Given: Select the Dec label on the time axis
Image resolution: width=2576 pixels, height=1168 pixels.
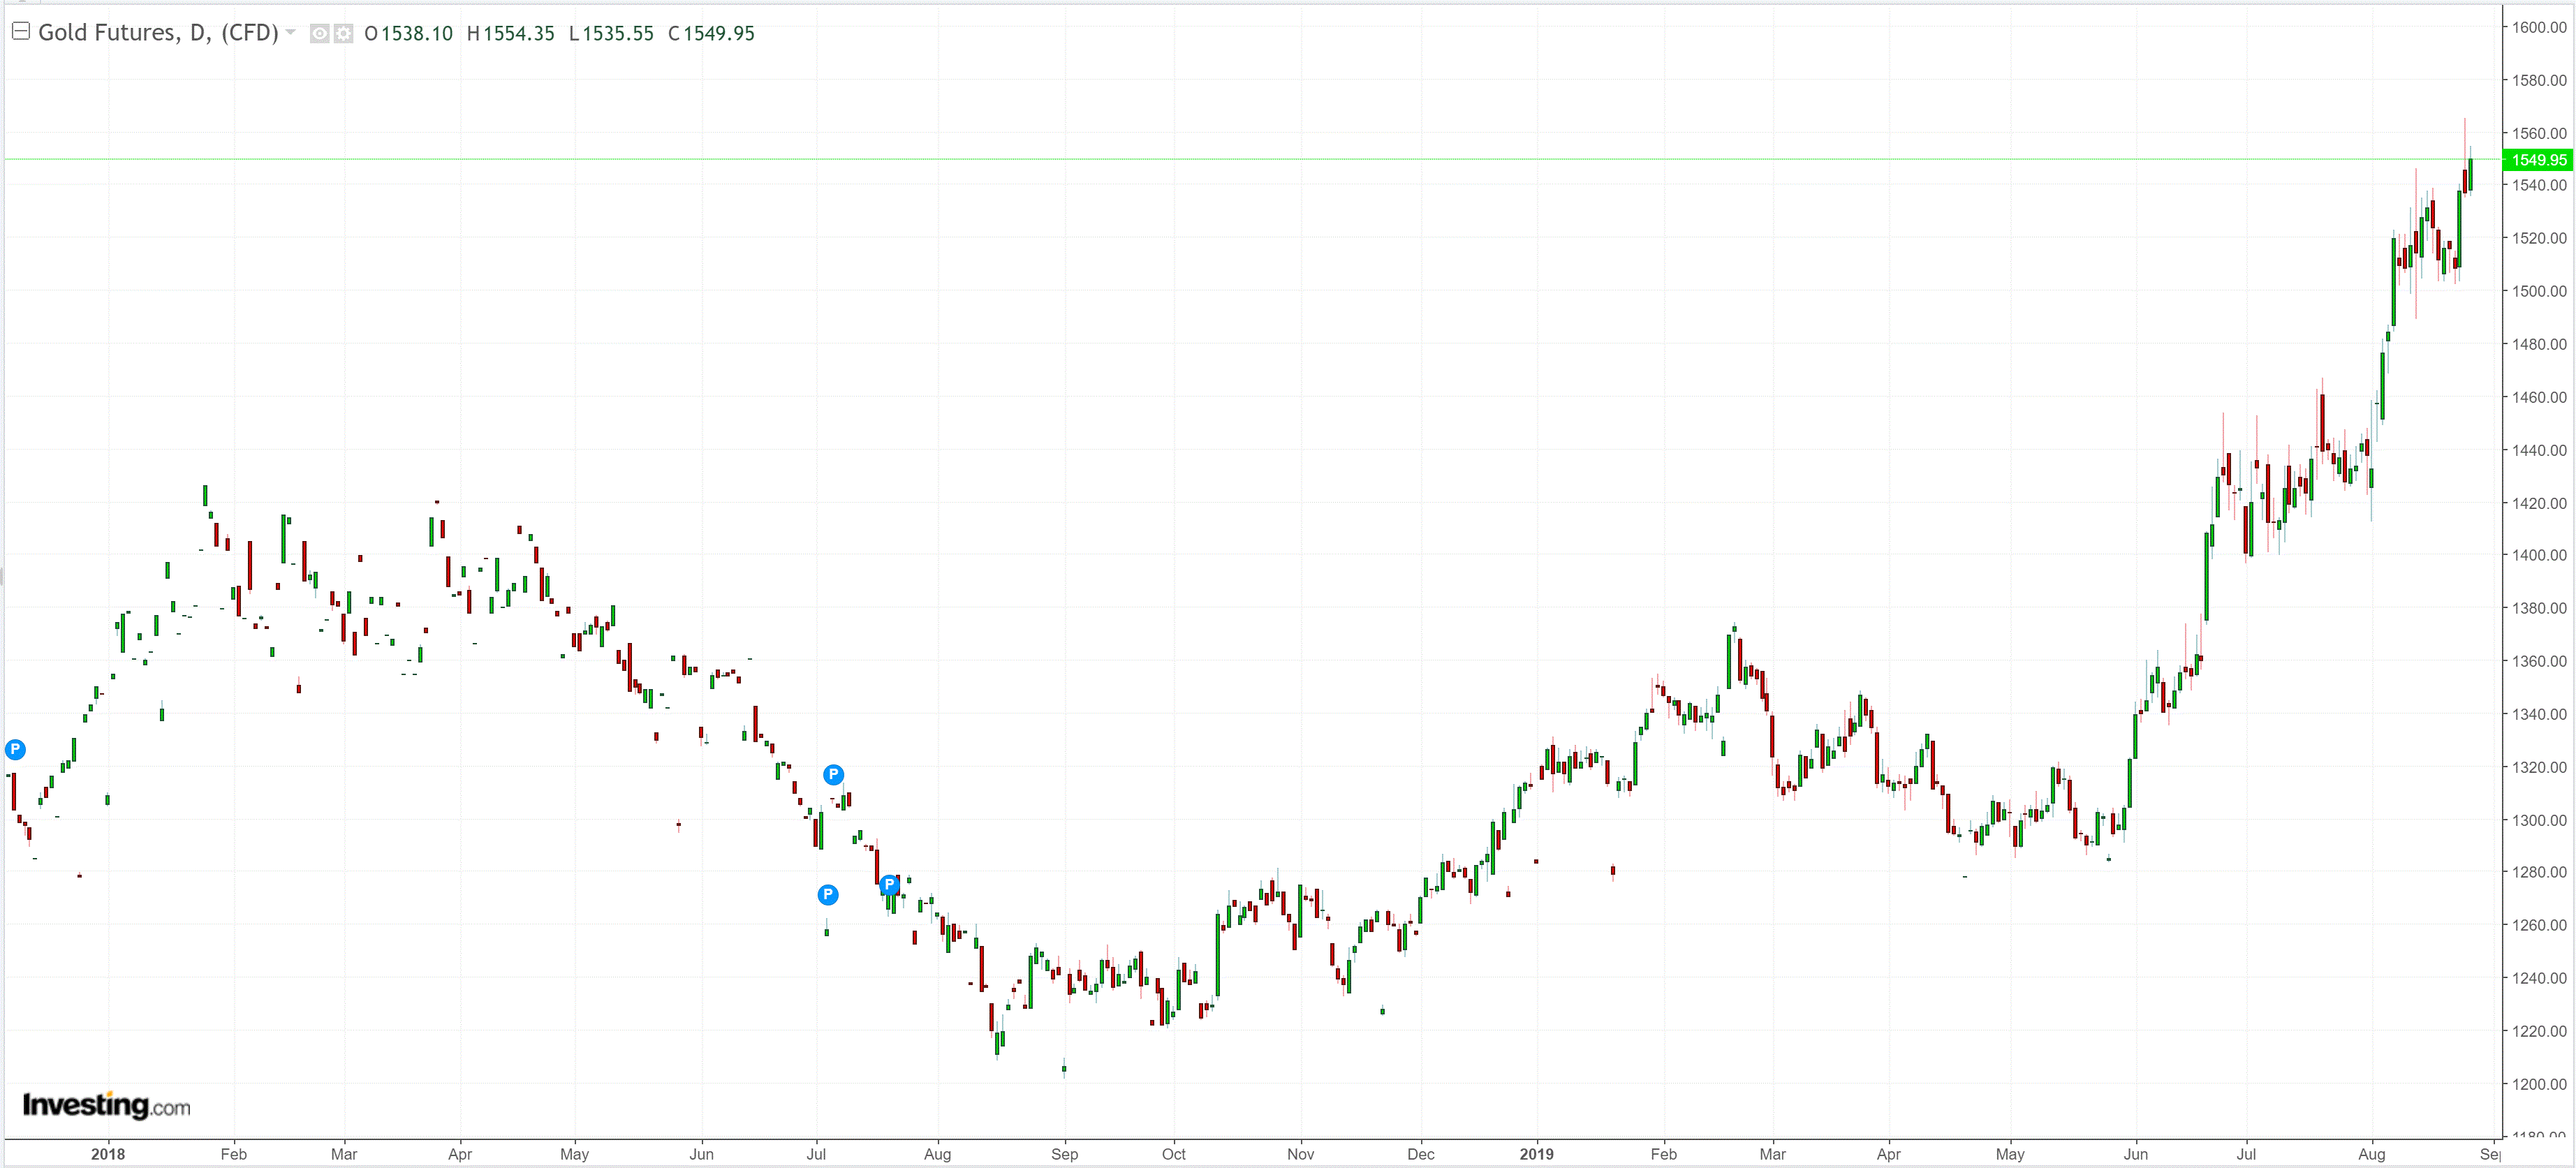Looking at the screenshot, I should click(x=1420, y=1154).
